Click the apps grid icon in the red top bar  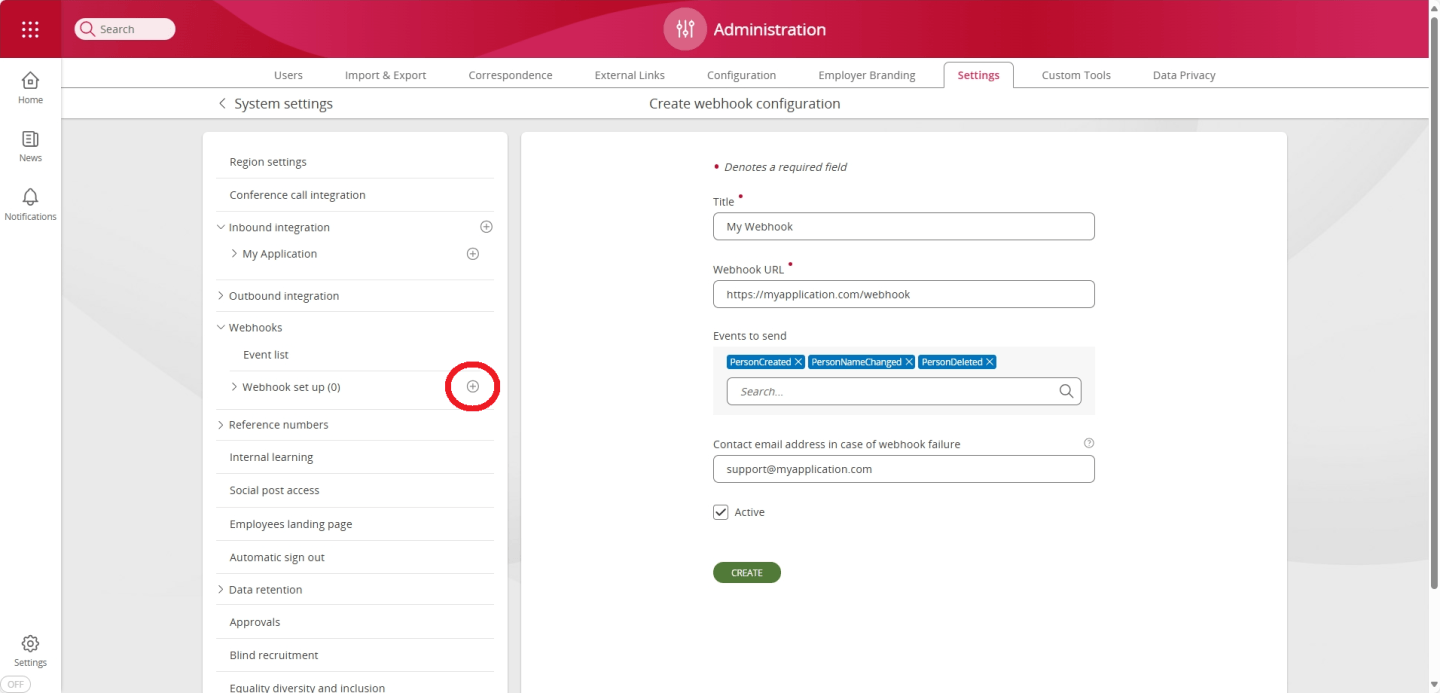(29, 29)
